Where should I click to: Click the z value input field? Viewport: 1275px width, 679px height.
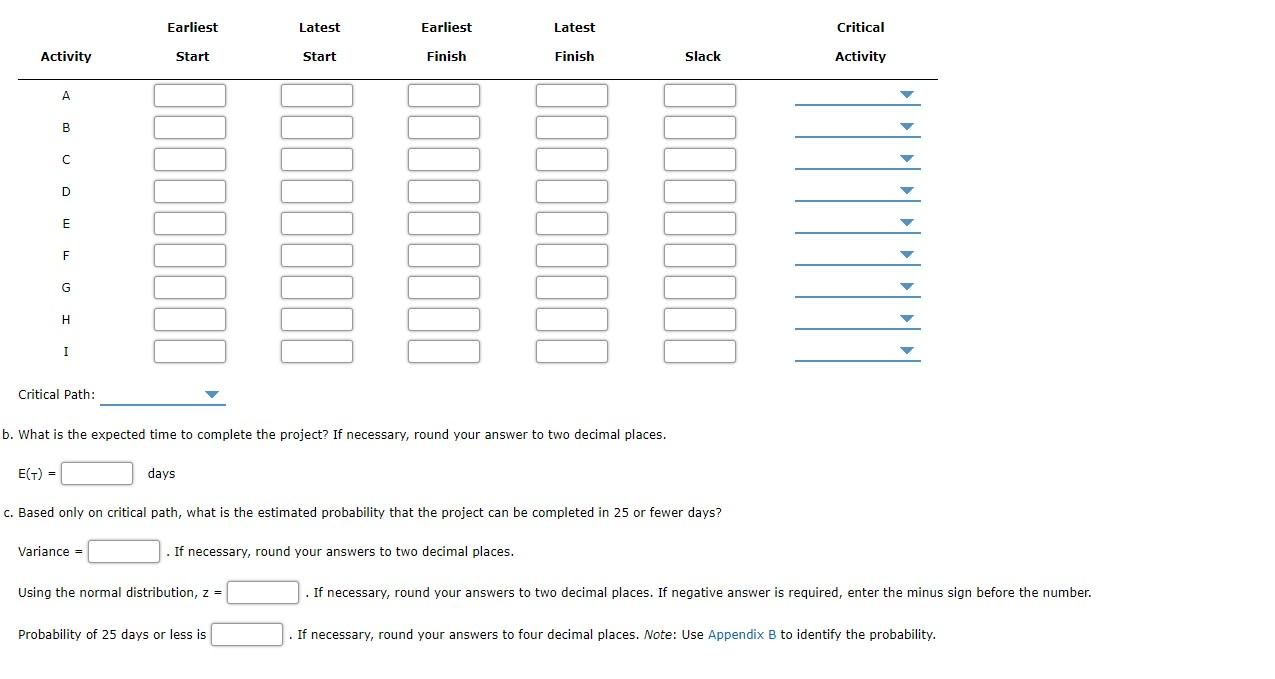[x=261, y=592]
